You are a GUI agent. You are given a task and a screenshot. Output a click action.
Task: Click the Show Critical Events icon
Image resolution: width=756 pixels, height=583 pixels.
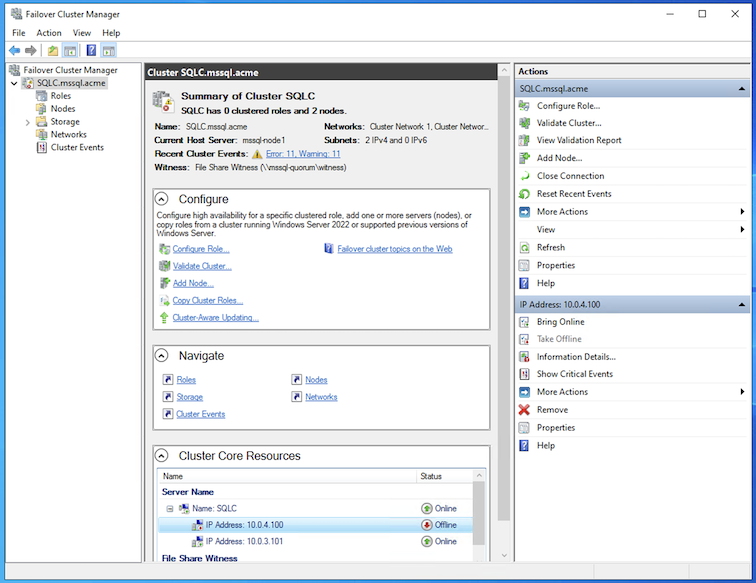(x=524, y=374)
